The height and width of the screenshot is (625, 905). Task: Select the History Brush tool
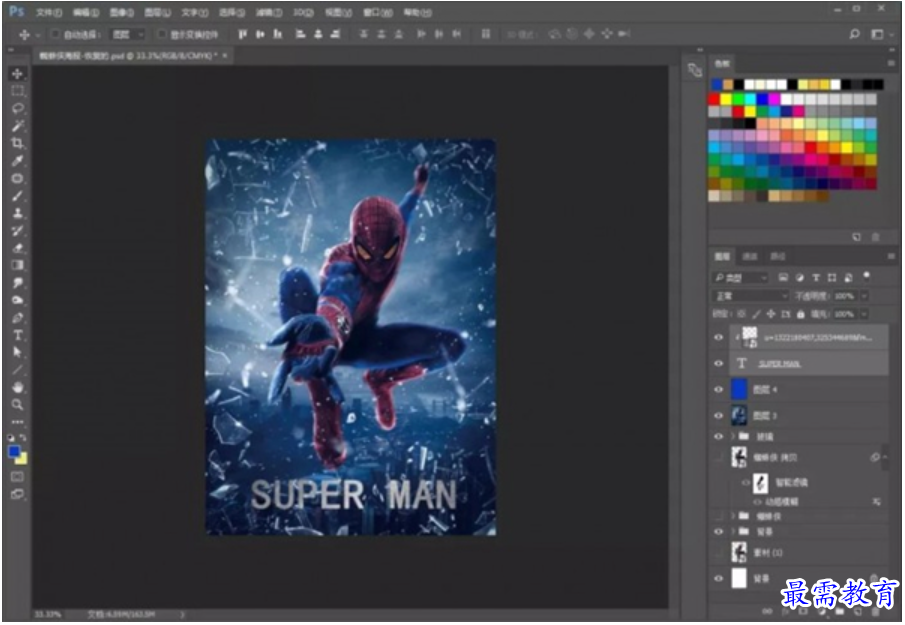pos(17,230)
